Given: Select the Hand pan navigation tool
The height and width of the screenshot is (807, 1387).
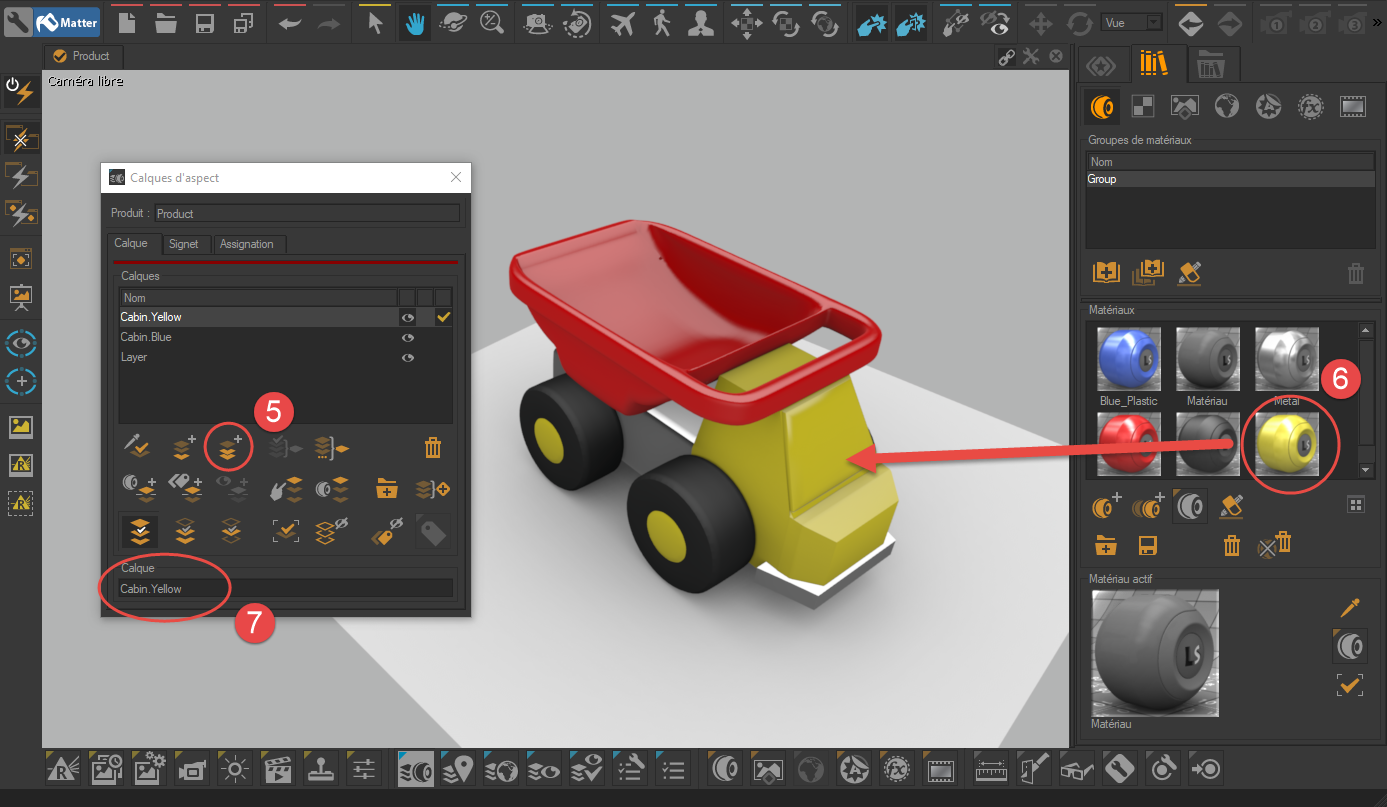Looking at the screenshot, I should coord(413,22).
